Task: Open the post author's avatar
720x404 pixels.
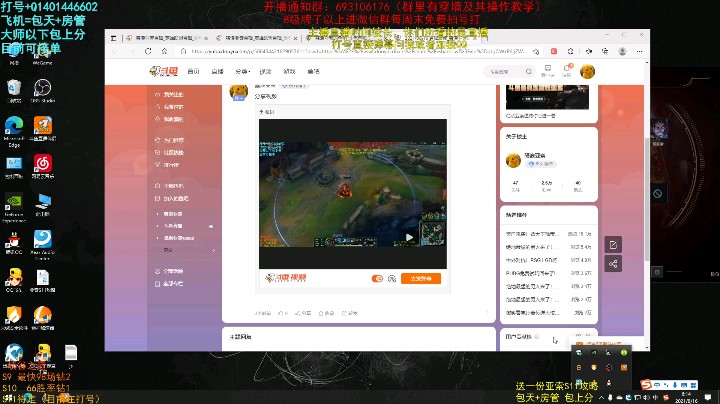Action: [238, 92]
